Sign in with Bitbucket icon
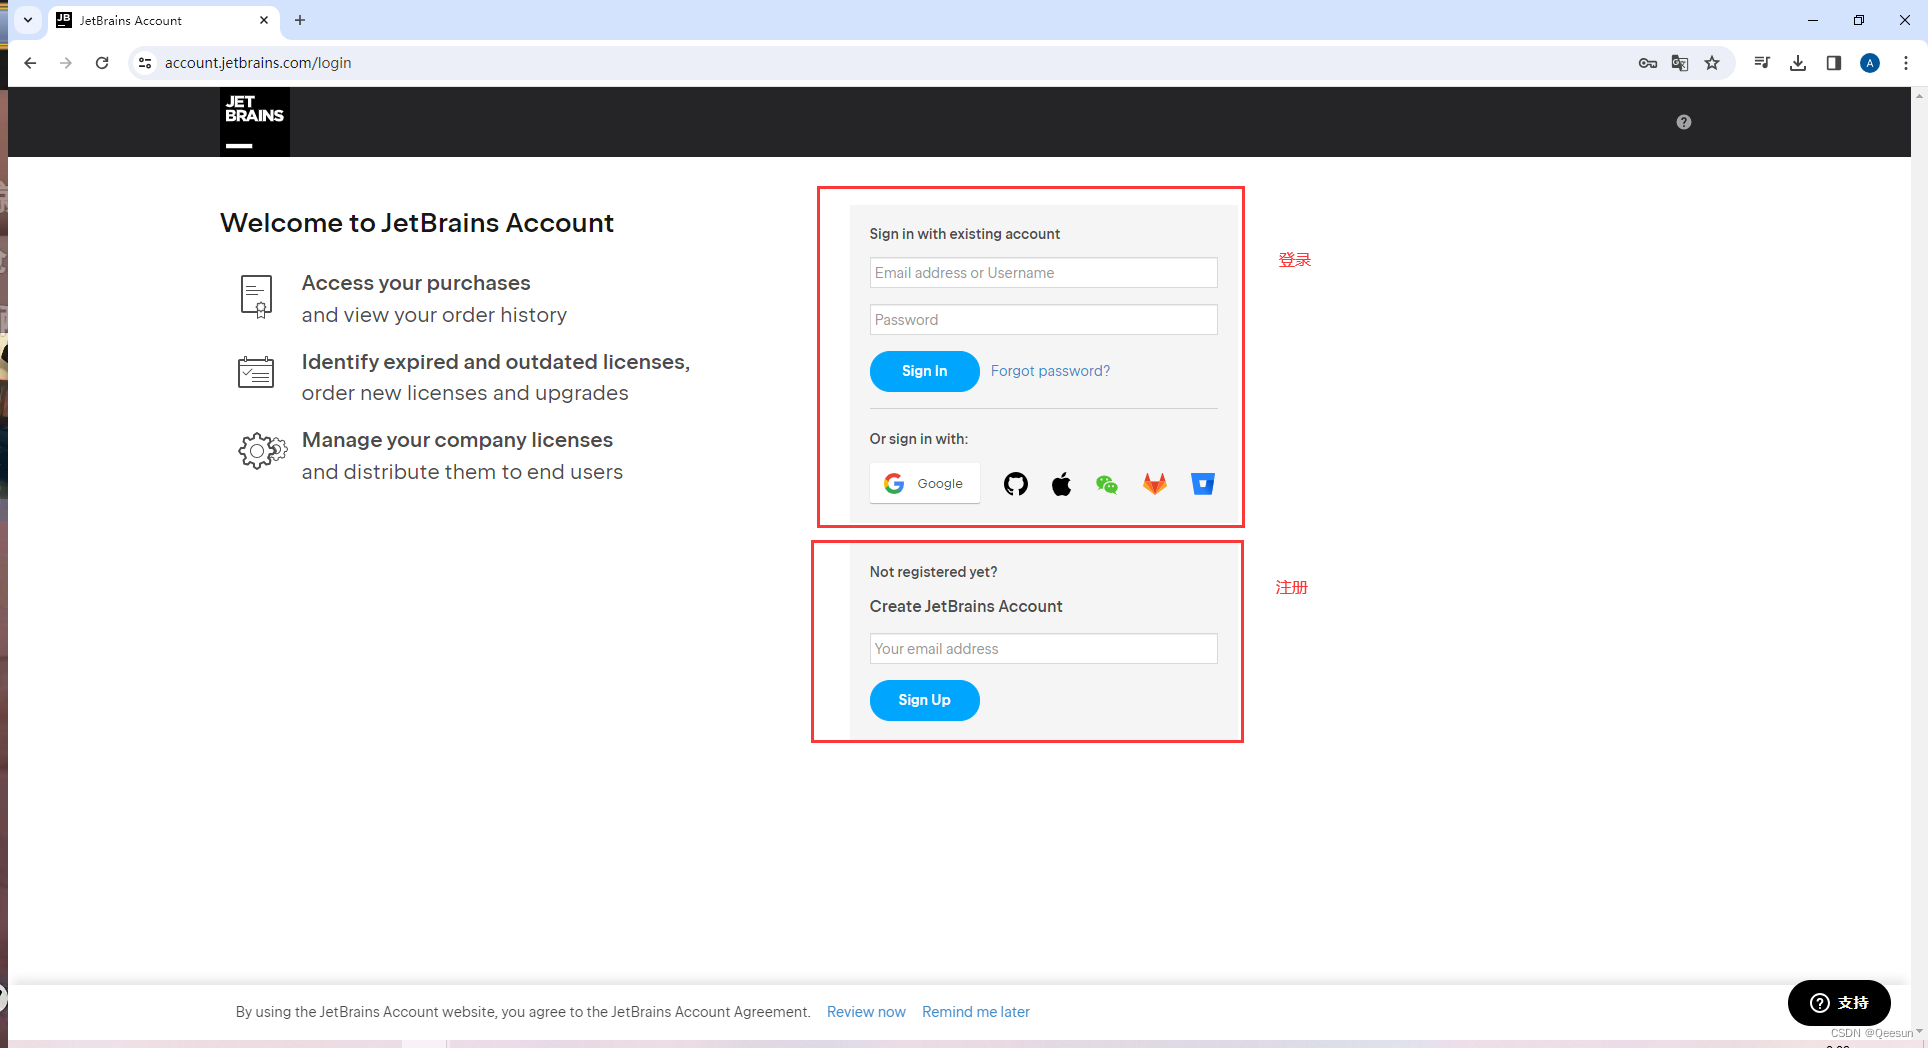The height and width of the screenshot is (1048, 1928). click(1203, 484)
